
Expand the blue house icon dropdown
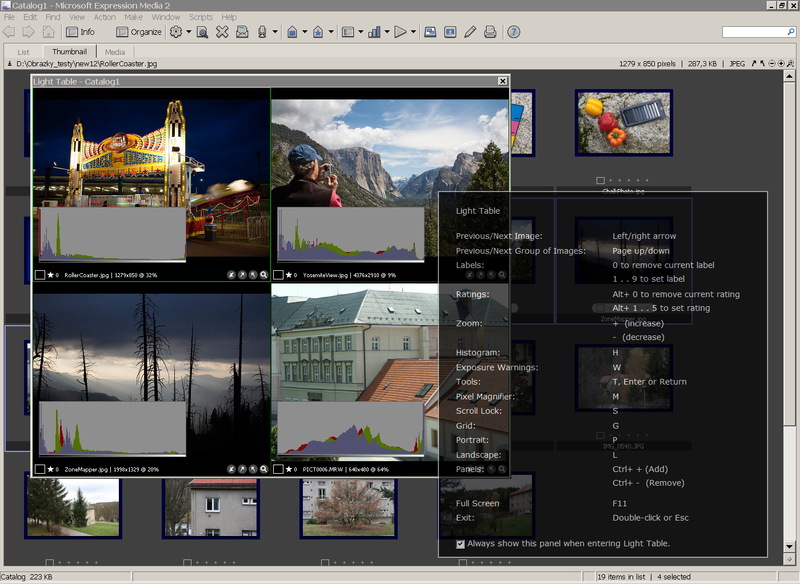tap(305, 32)
